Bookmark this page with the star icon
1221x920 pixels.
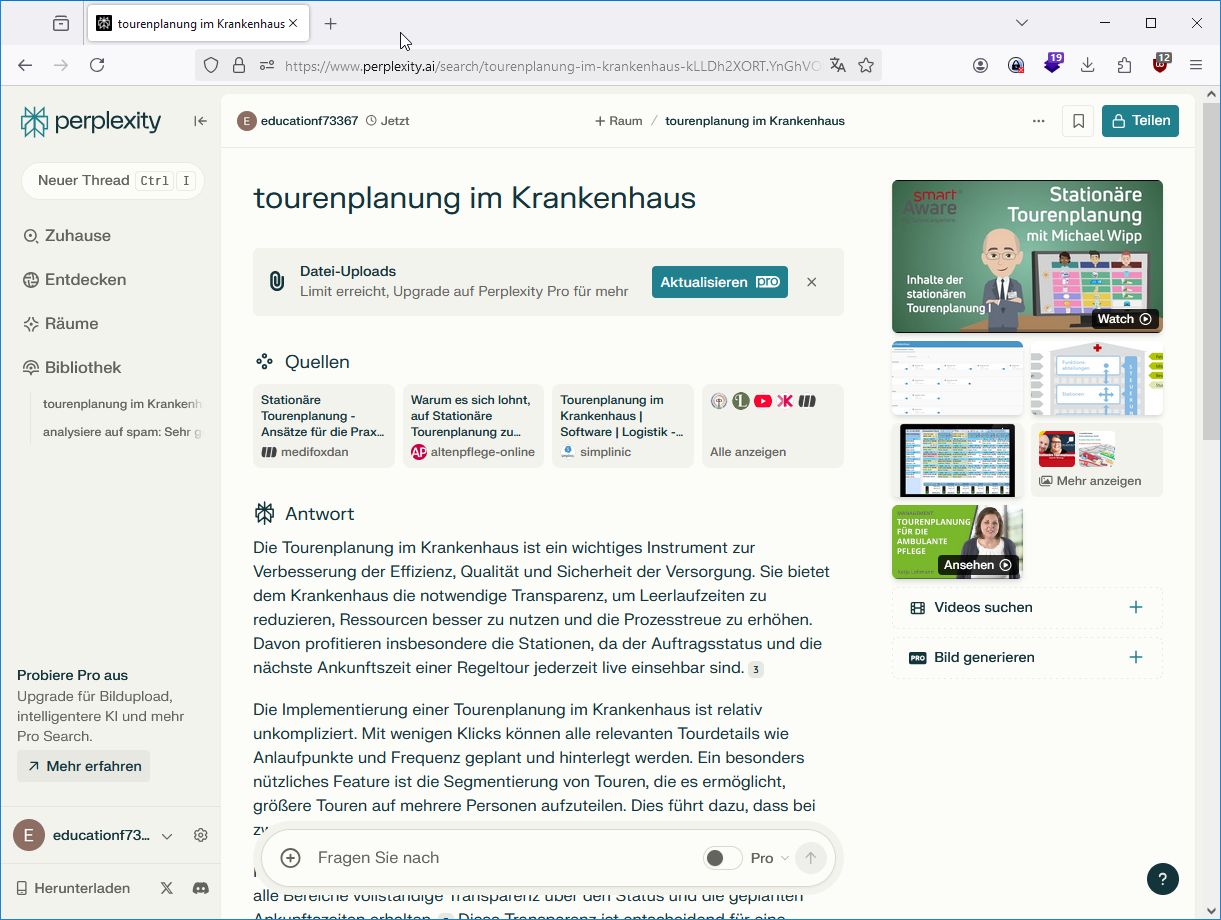coord(866,65)
